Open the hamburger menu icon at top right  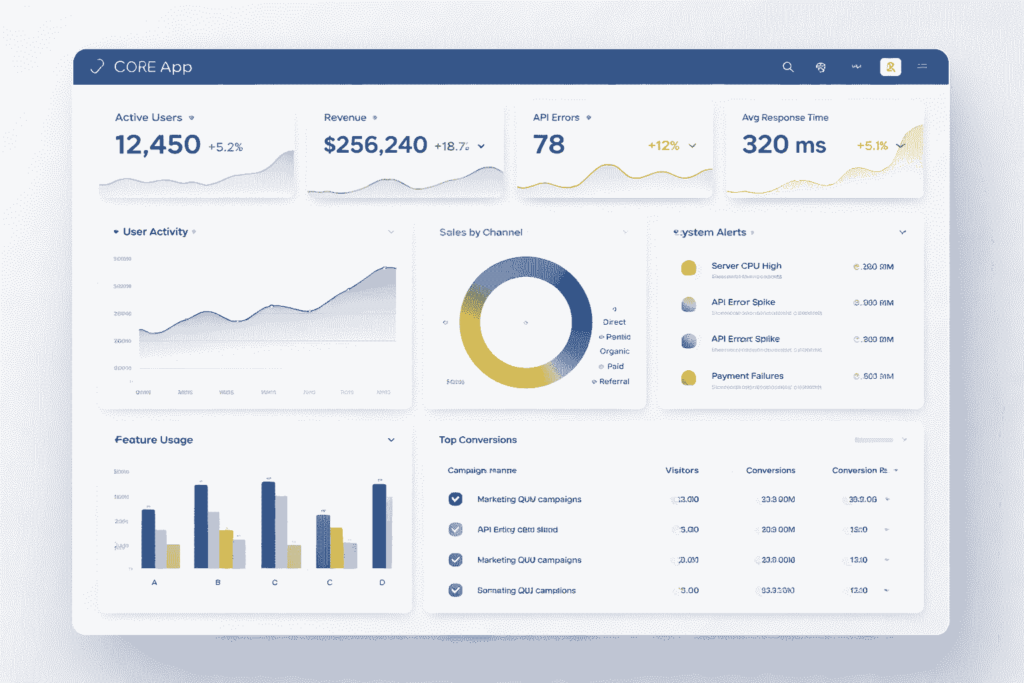pyautogui.click(x=922, y=67)
